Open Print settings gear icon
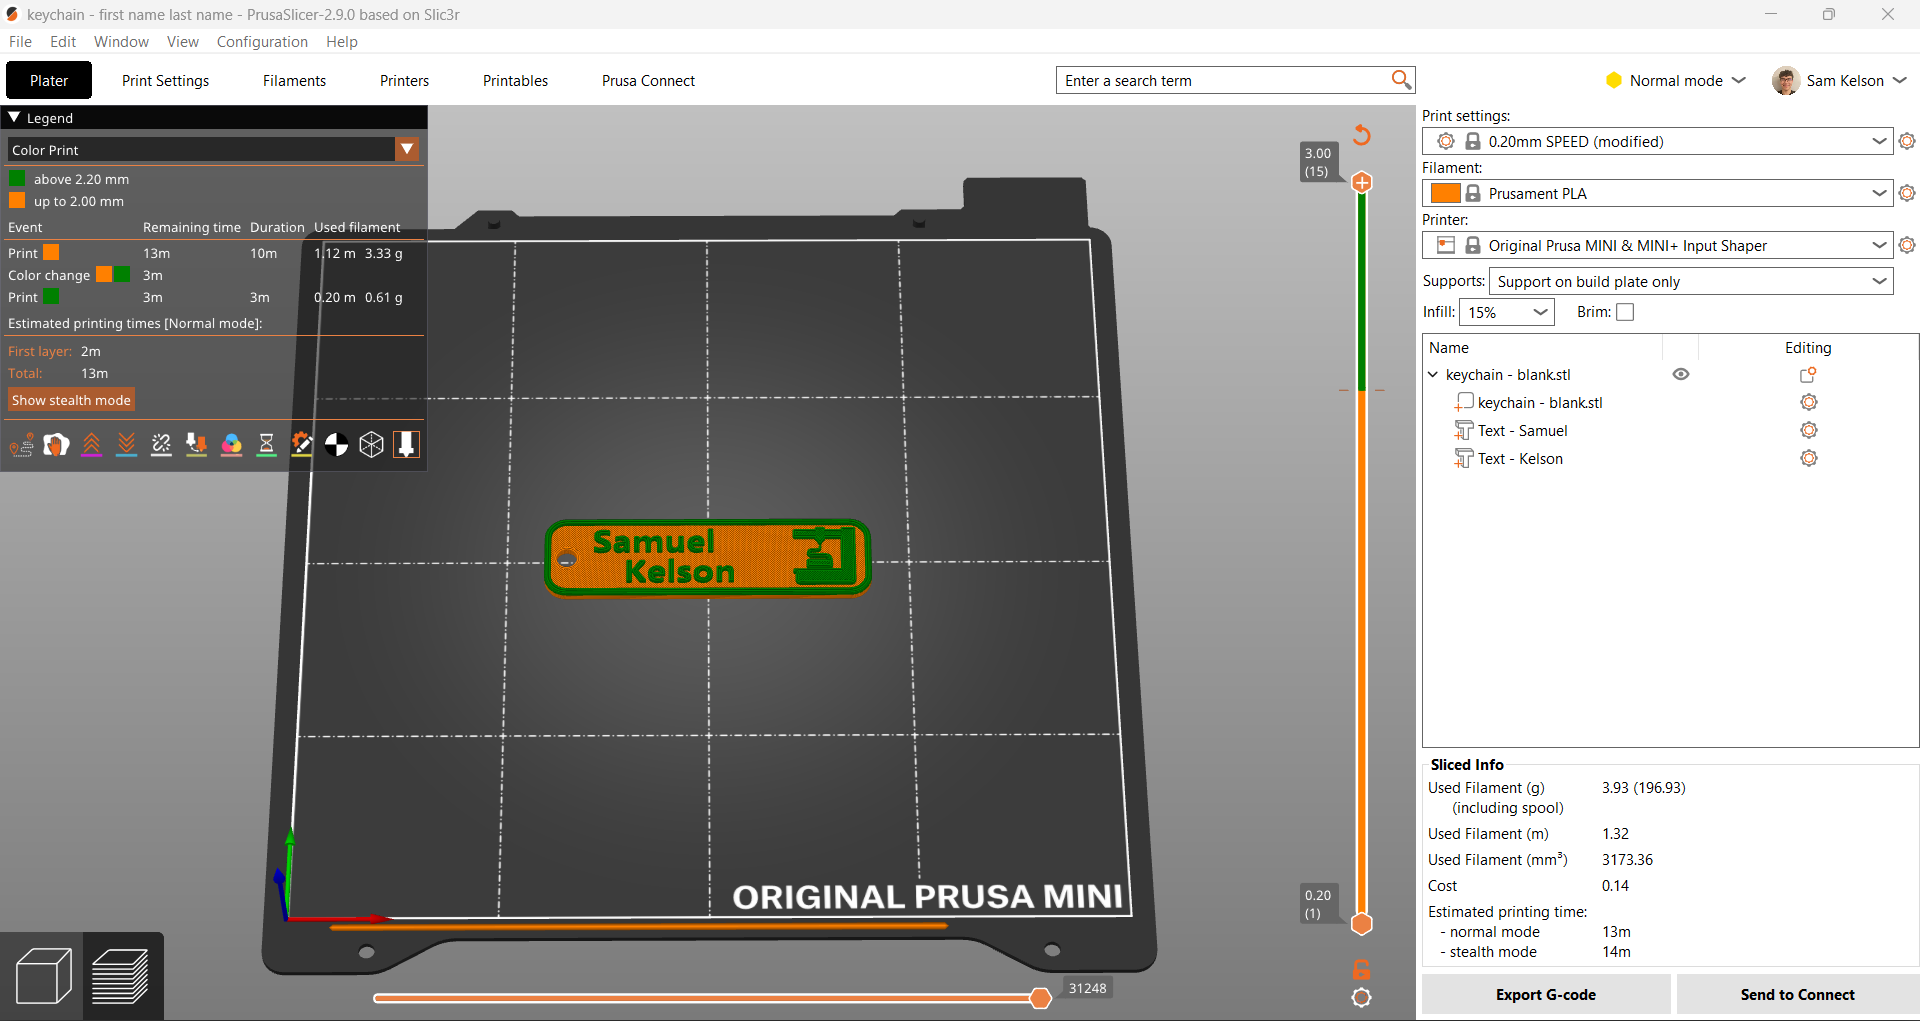The image size is (1920, 1021). tap(1907, 141)
